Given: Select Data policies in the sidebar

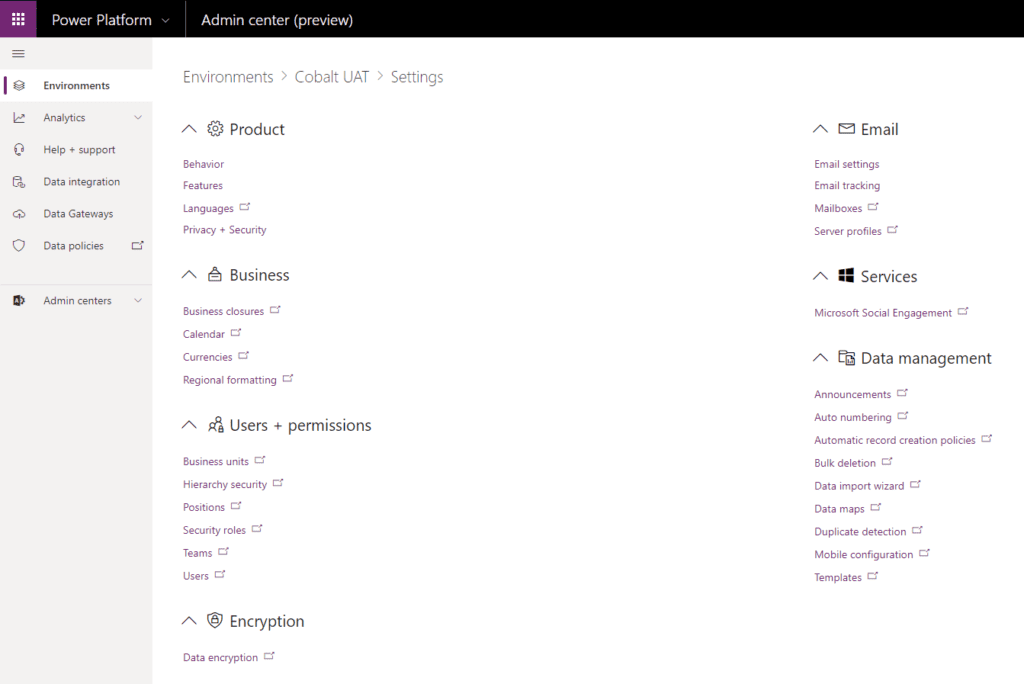Looking at the screenshot, I should (x=76, y=246).
